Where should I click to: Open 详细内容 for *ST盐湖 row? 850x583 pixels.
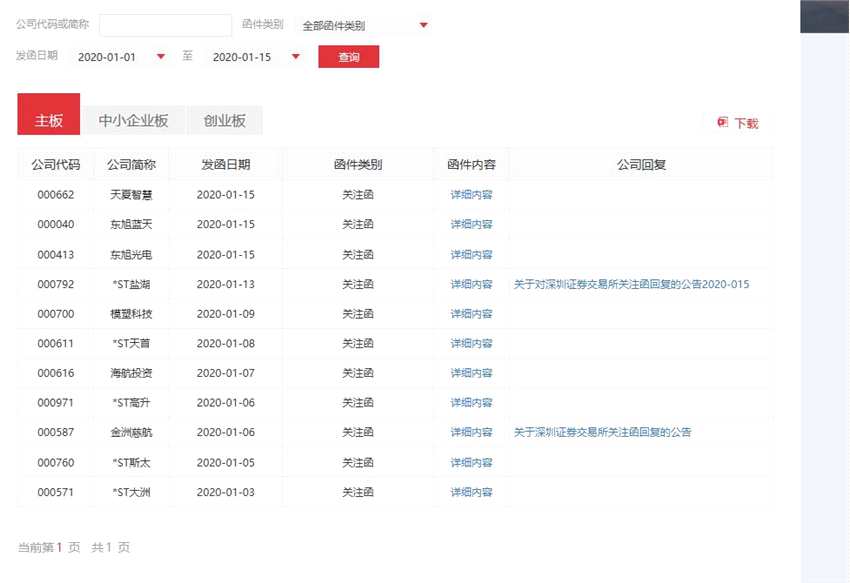click(x=471, y=284)
